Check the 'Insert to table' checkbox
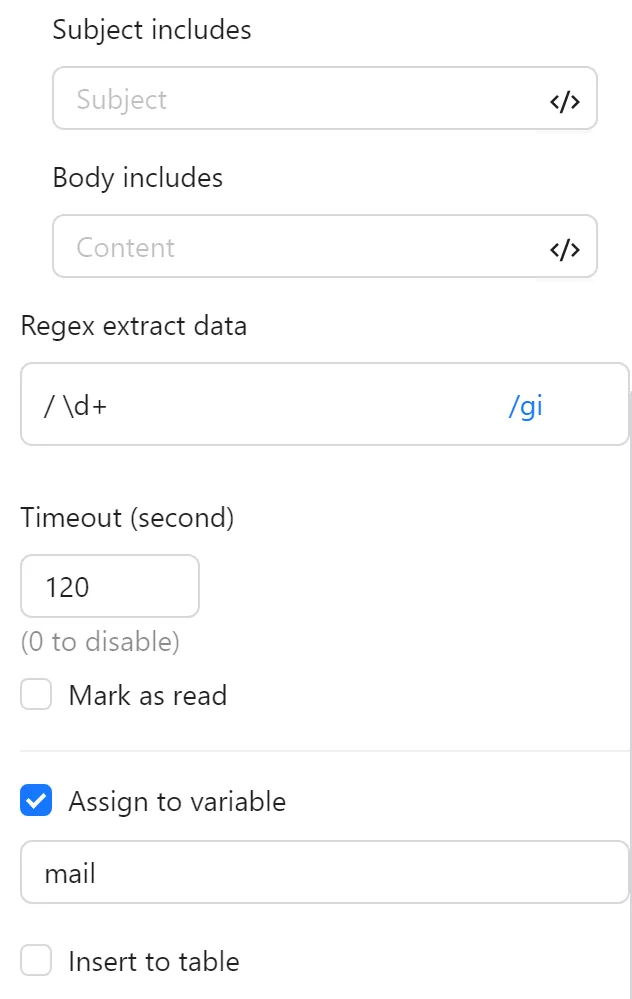The height and width of the screenshot is (999, 632). point(36,960)
